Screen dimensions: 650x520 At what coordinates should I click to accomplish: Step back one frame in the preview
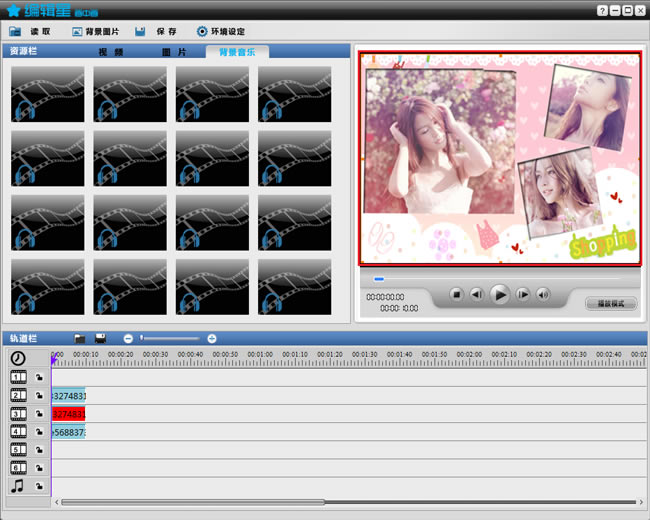pos(477,294)
